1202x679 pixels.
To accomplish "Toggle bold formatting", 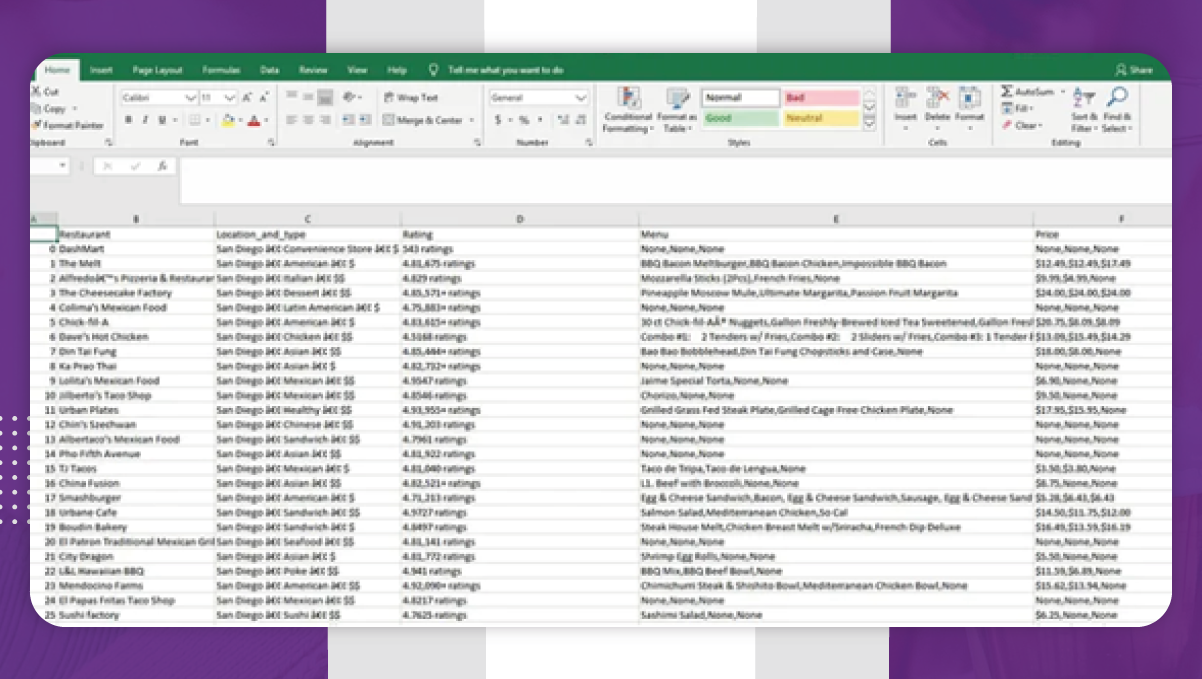I will coord(129,120).
